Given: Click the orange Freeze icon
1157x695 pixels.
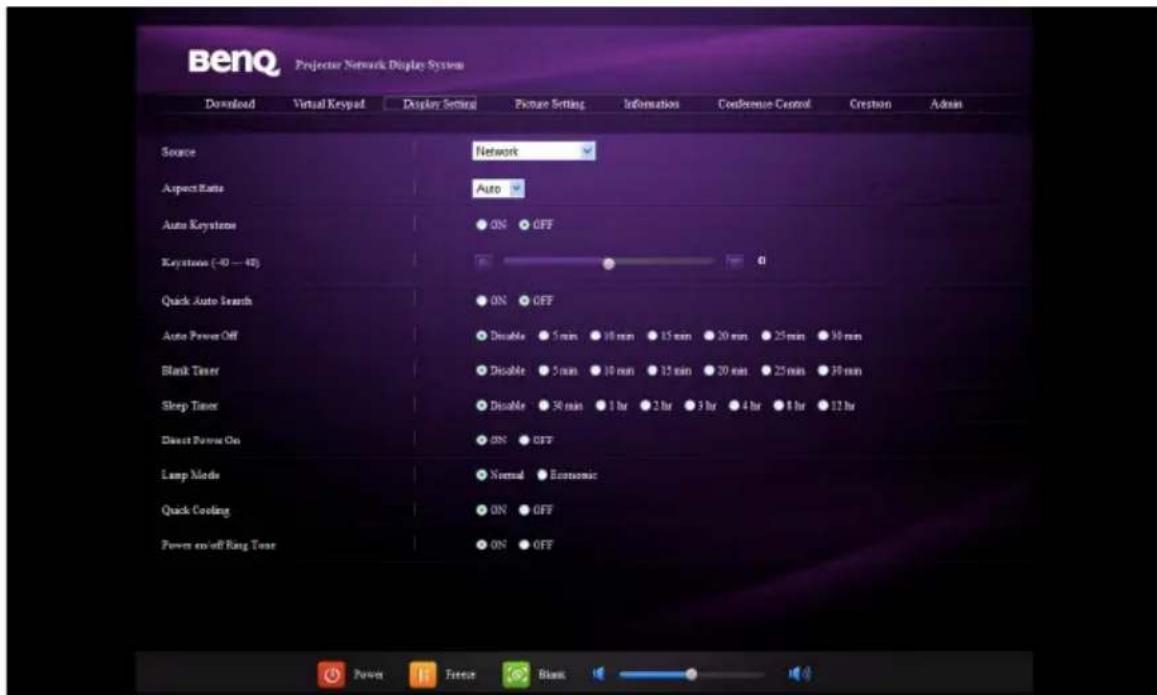Looking at the screenshot, I should [x=423, y=674].
